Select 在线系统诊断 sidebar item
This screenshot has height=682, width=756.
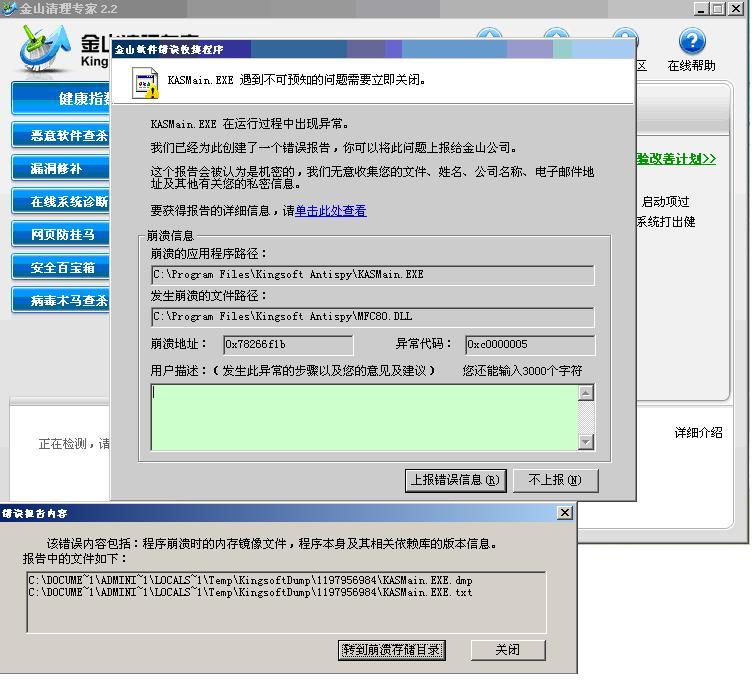62,201
